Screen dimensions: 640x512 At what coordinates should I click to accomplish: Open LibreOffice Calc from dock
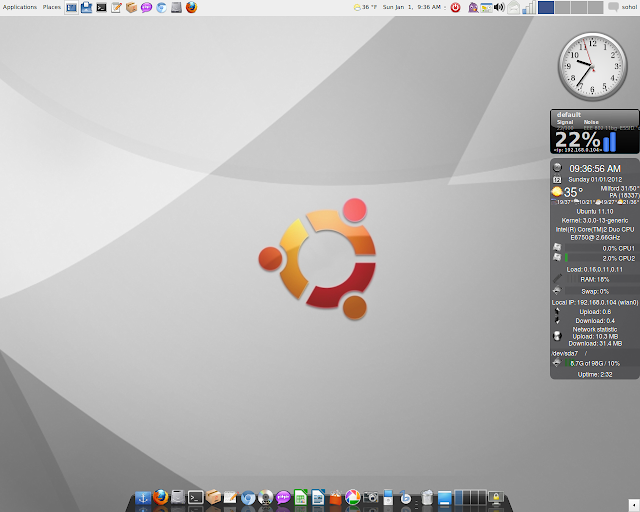click(300, 497)
